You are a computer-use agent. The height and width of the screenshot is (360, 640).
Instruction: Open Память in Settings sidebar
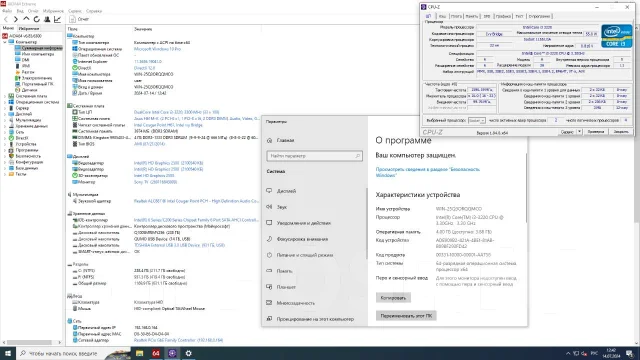(284, 271)
